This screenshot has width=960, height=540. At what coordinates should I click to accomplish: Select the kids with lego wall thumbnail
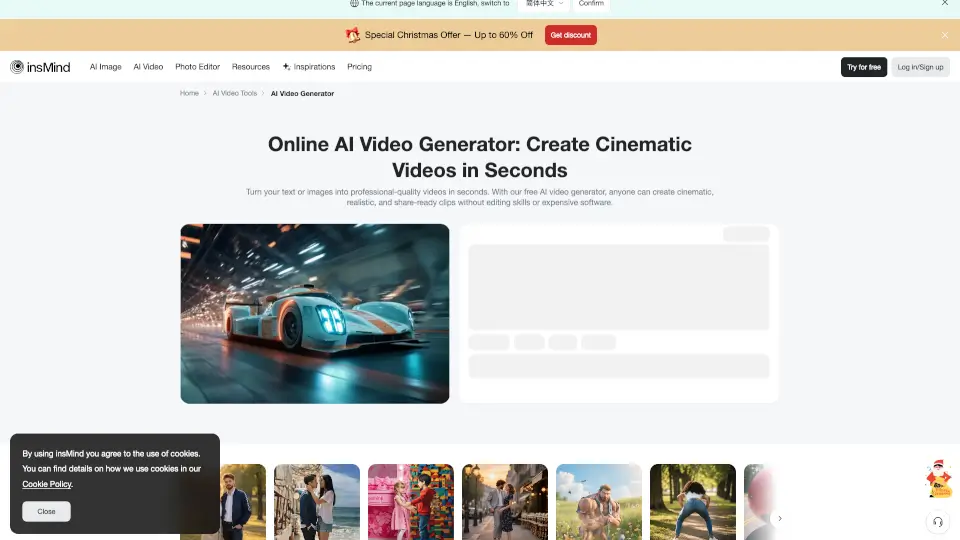(x=411, y=502)
